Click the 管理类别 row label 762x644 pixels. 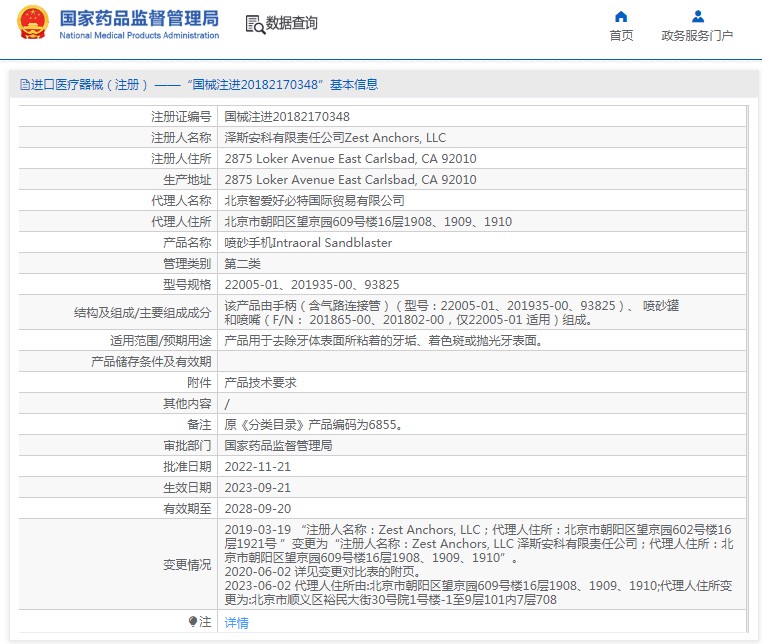(187, 263)
